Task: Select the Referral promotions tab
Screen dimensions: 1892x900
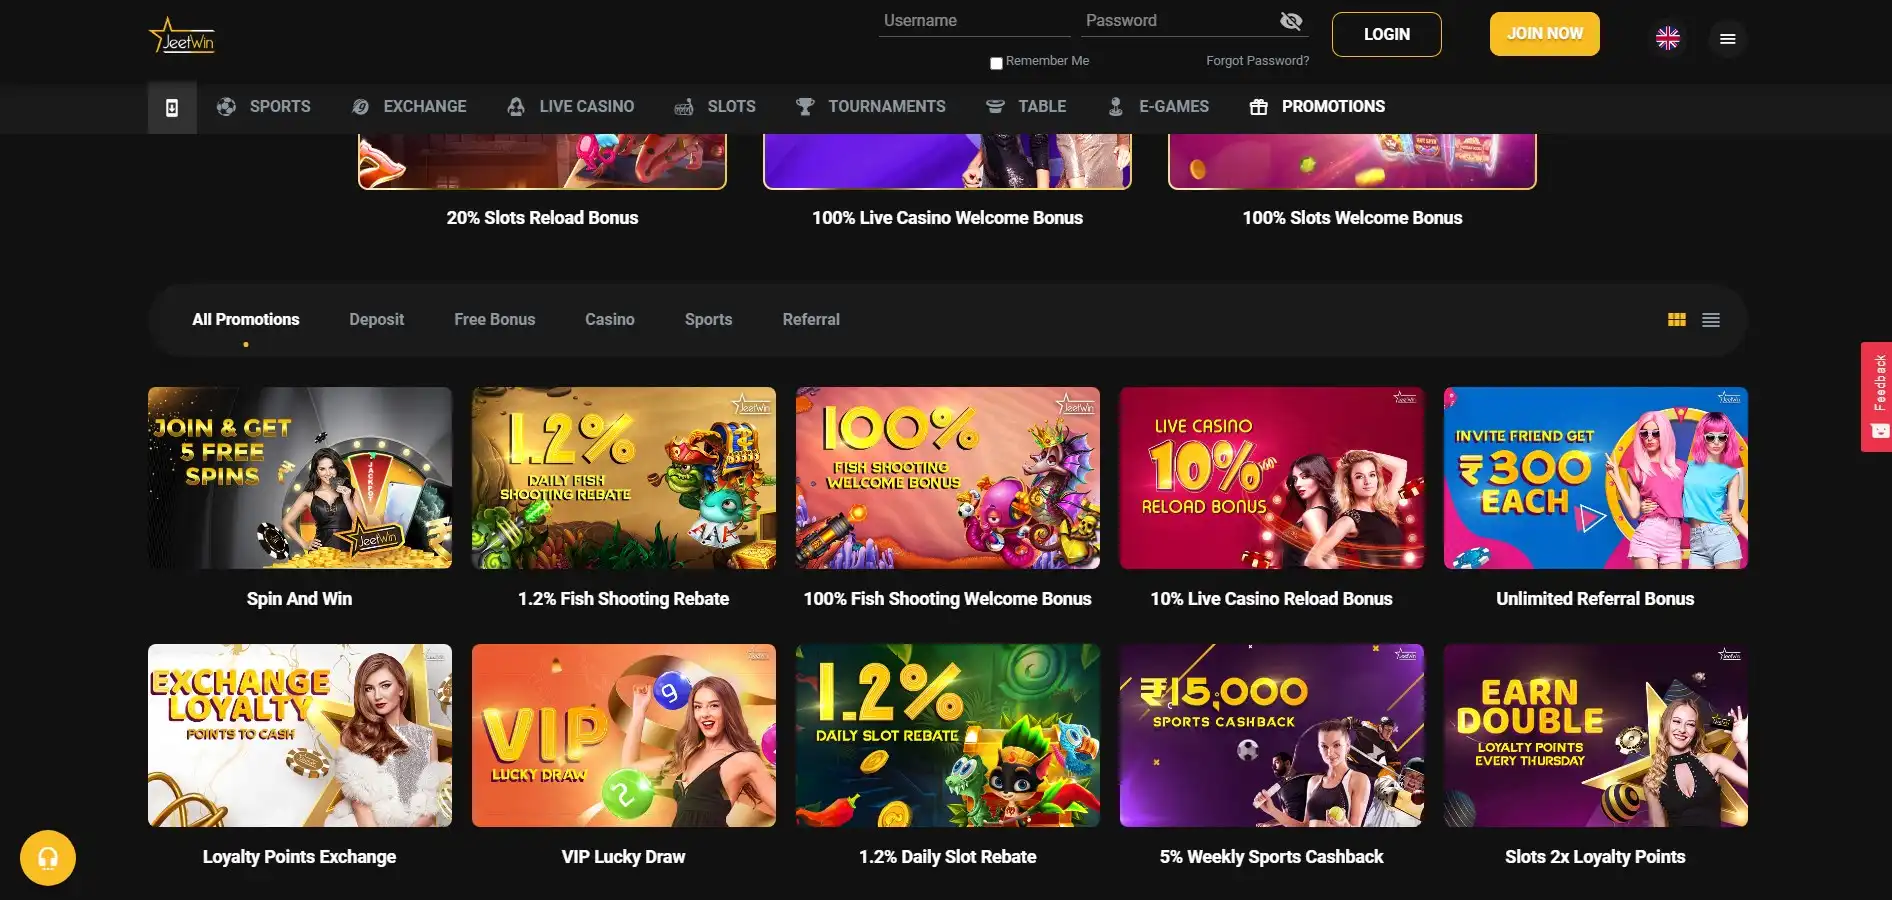Action: coord(811,320)
